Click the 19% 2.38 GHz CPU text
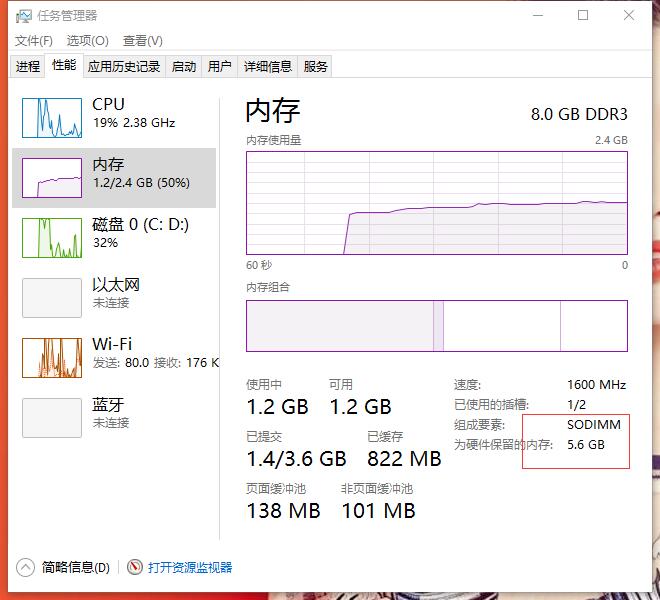660x600 pixels. click(134, 123)
